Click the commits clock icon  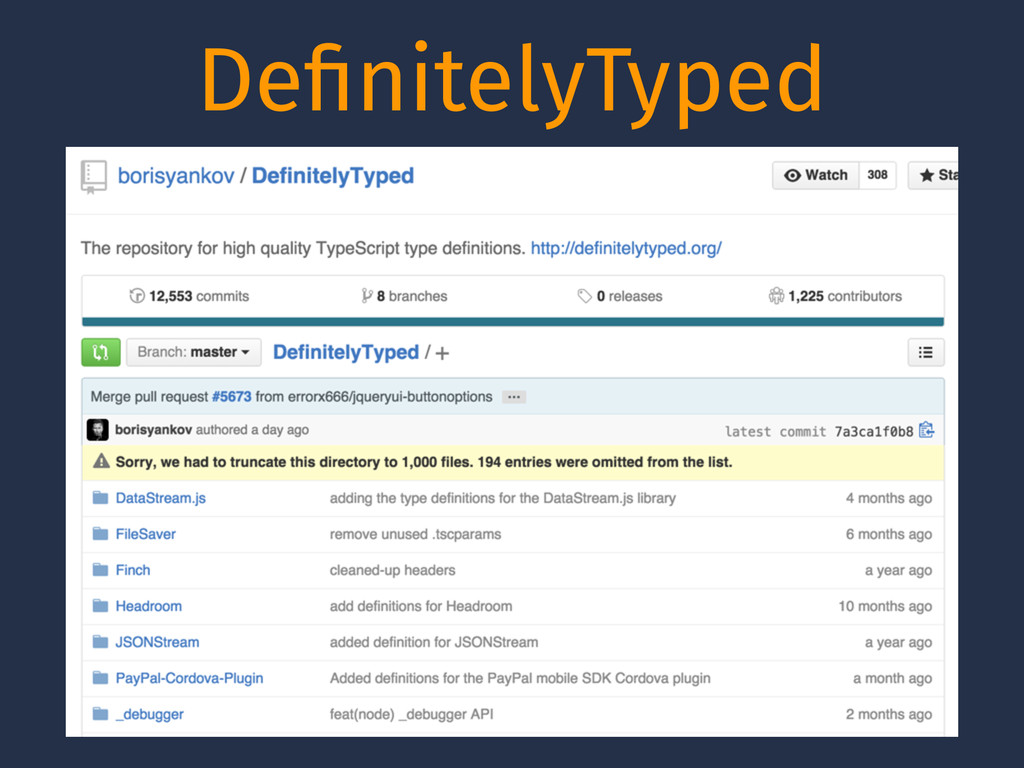click(x=136, y=296)
